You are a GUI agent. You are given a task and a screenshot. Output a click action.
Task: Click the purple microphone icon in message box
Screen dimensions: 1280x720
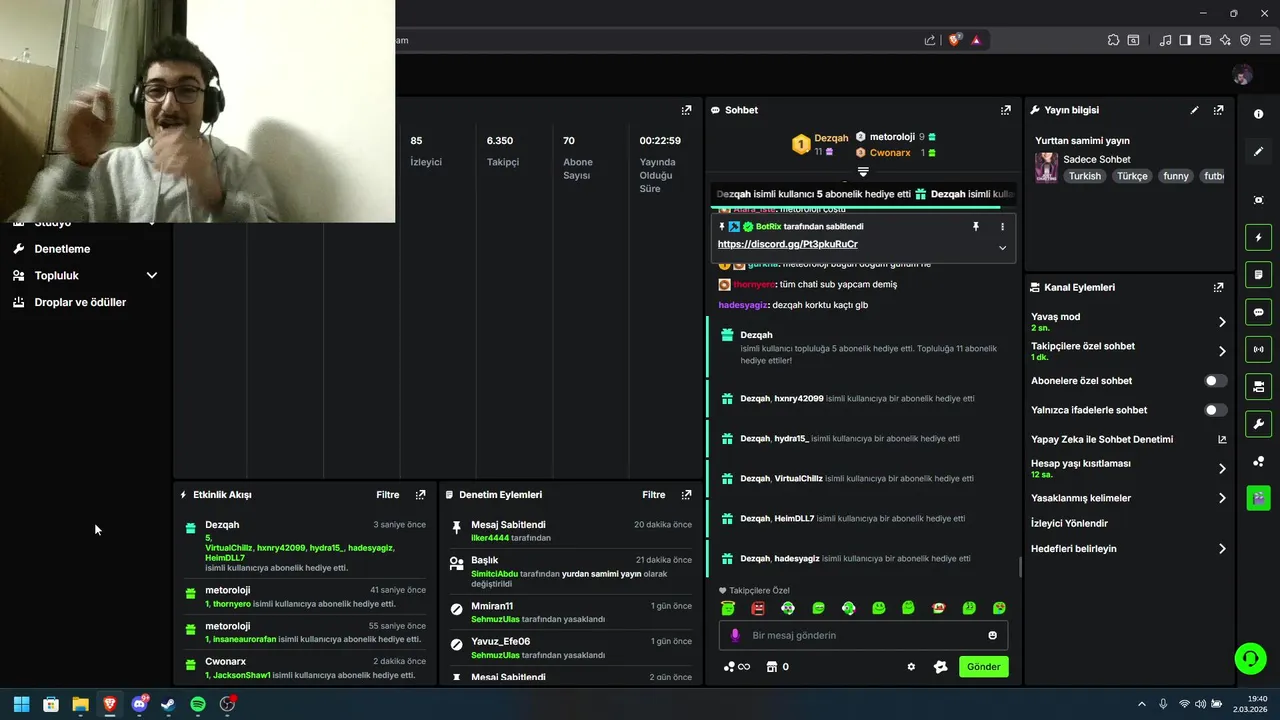[735, 635]
